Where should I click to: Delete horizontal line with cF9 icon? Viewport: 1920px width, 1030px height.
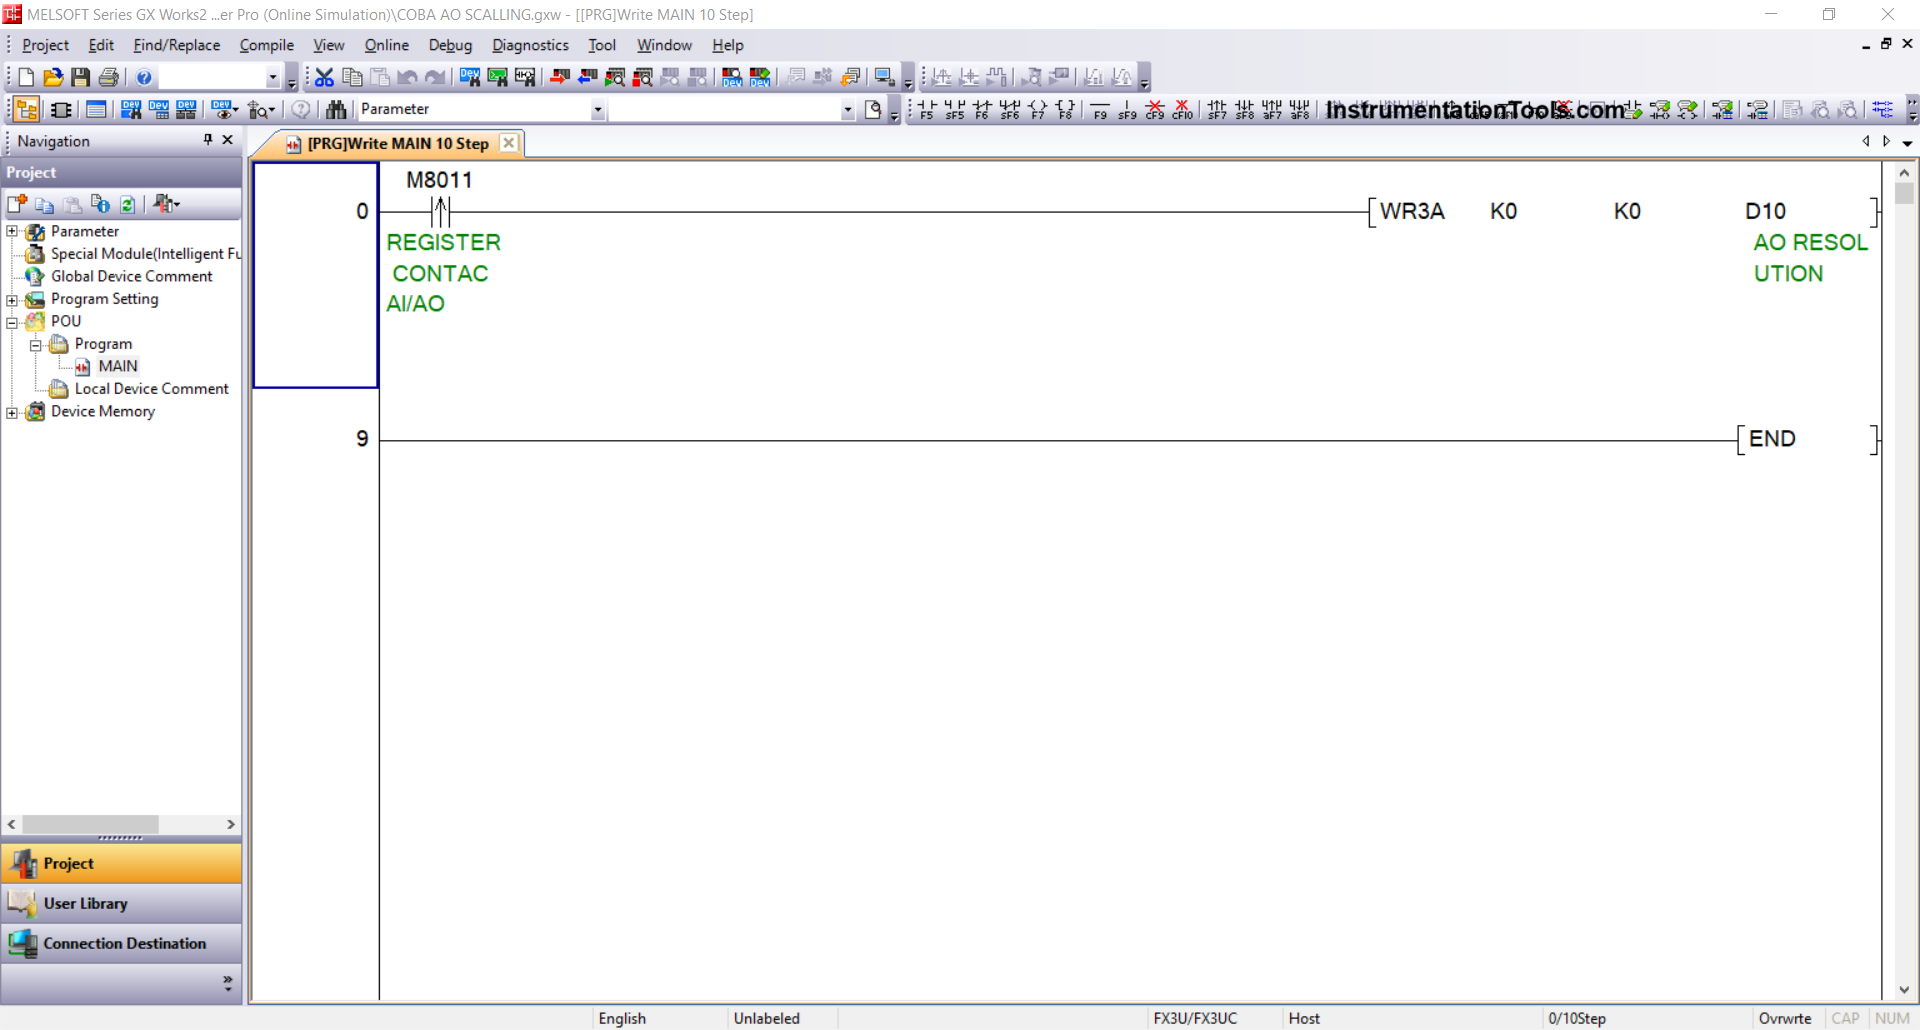click(1155, 109)
